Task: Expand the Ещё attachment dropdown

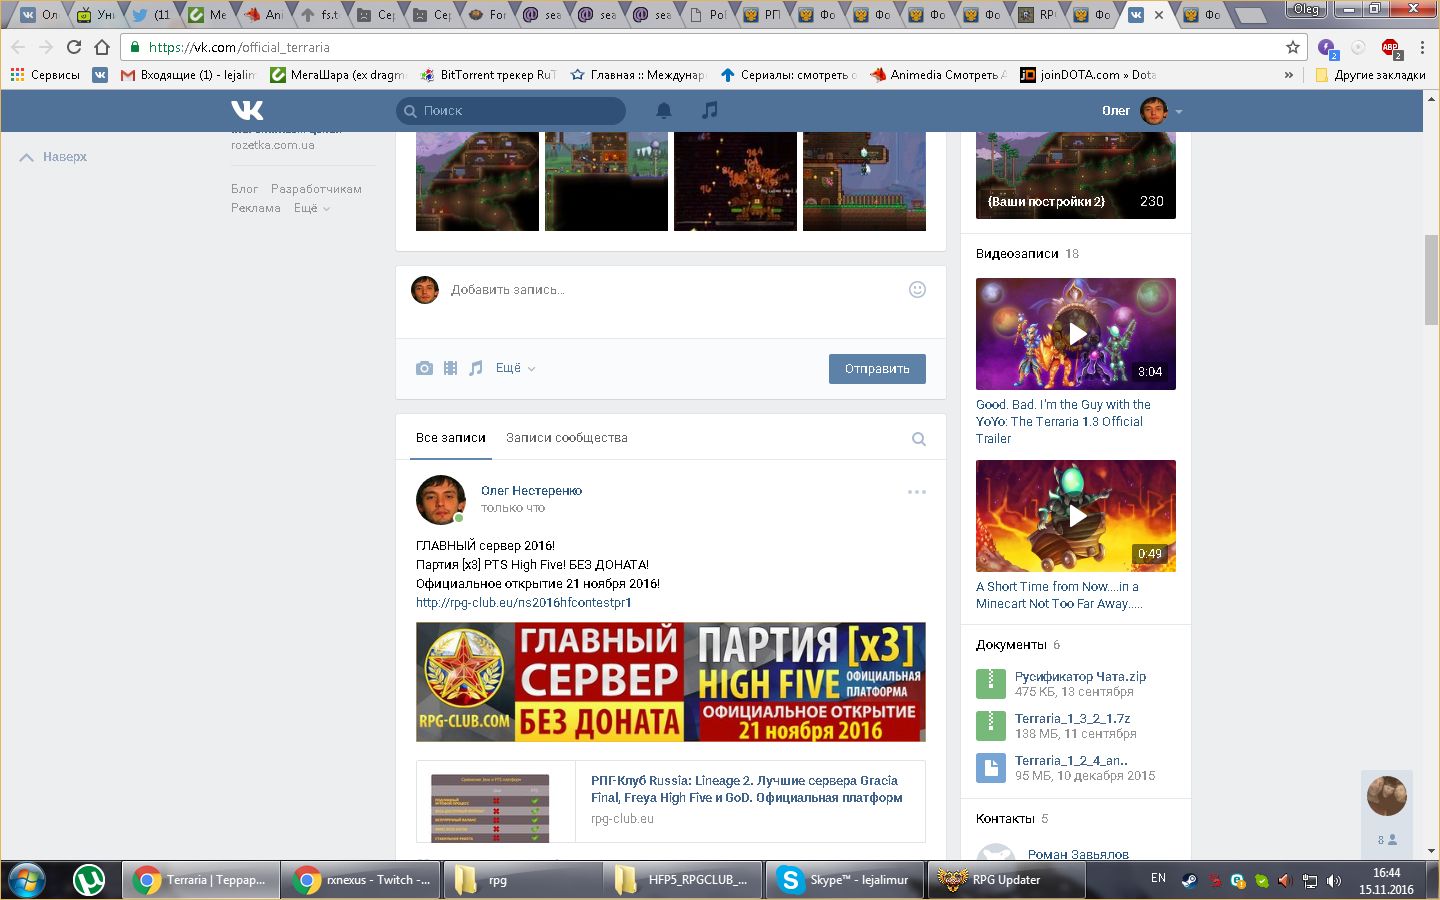Action: pyautogui.click(x=515, y=368)
